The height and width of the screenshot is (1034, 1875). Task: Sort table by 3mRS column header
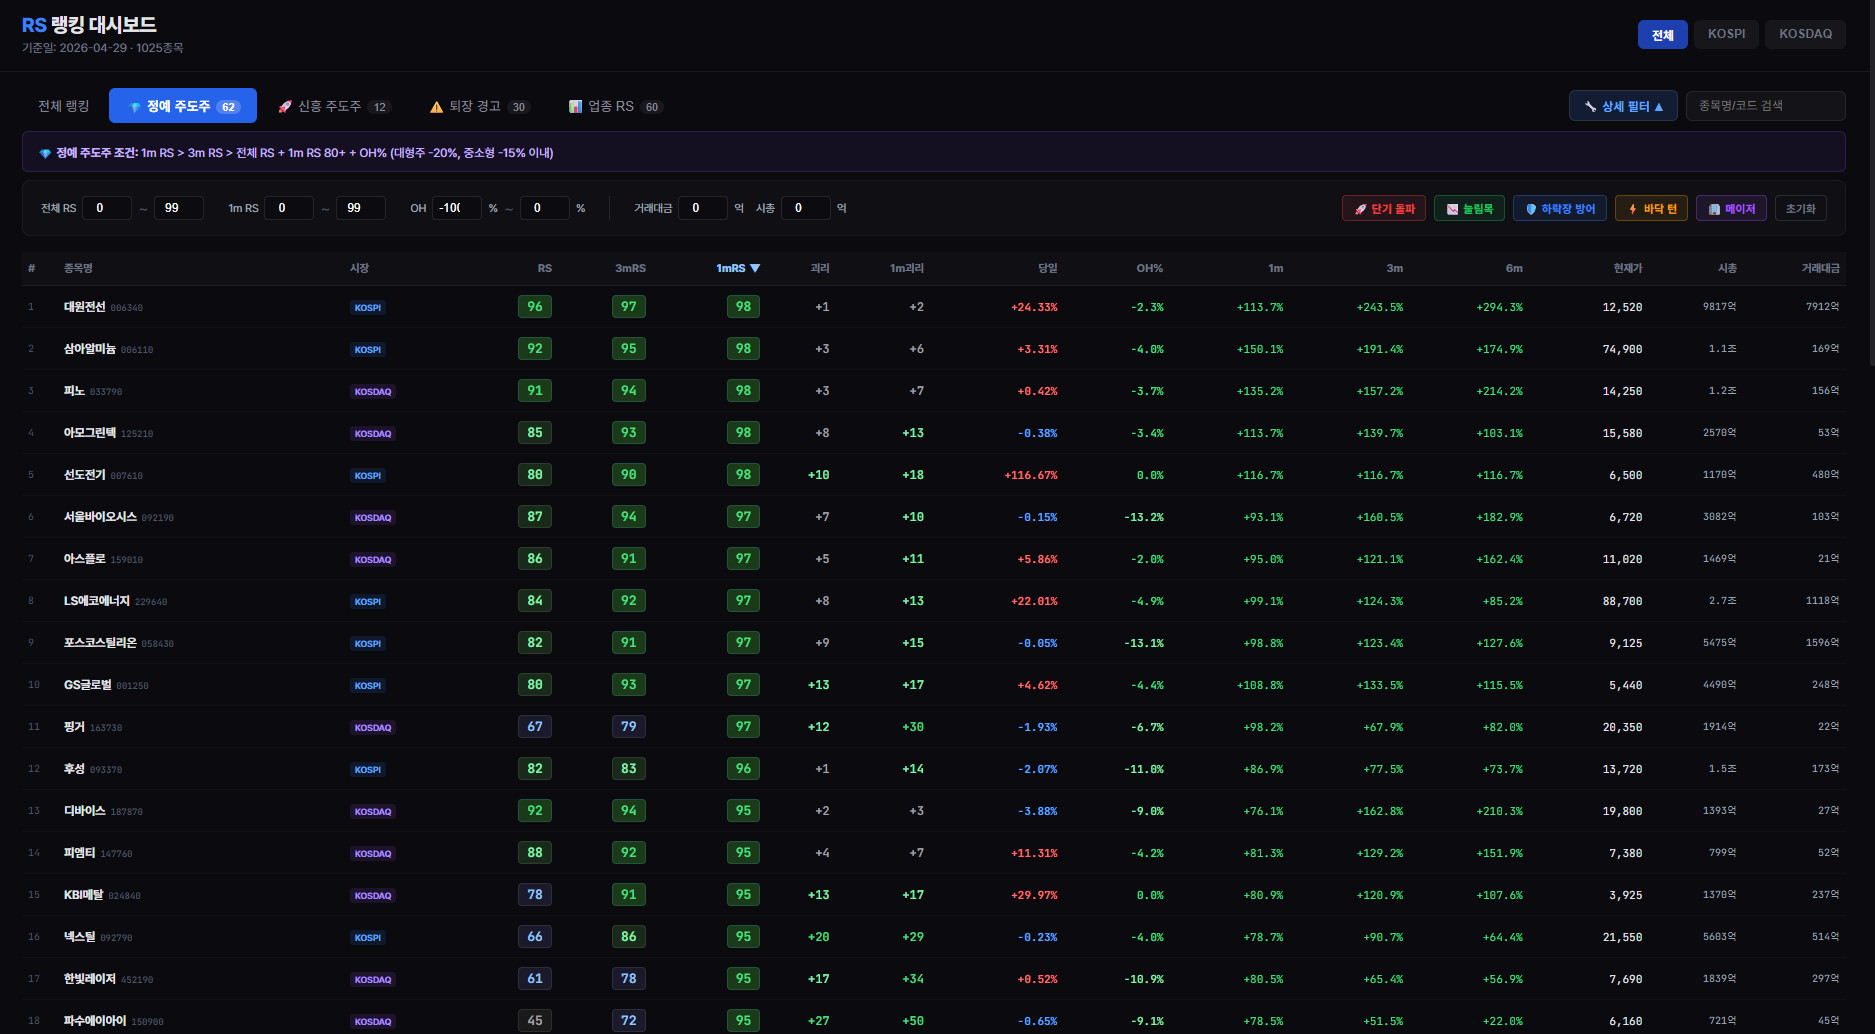coord(630,268)
